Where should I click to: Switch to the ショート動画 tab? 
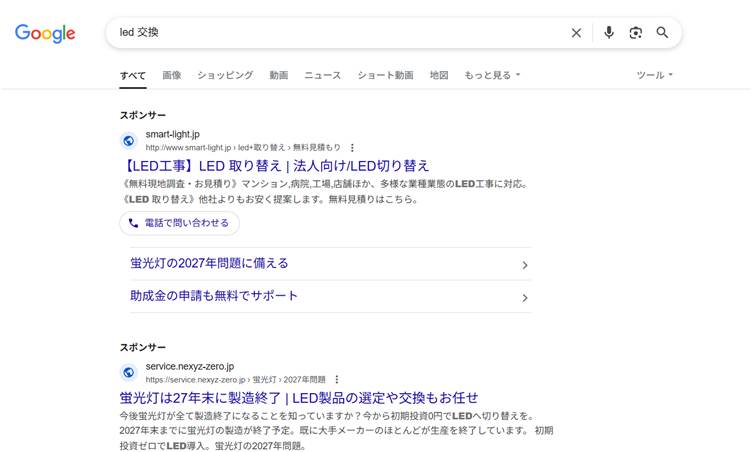pos(385,75)
